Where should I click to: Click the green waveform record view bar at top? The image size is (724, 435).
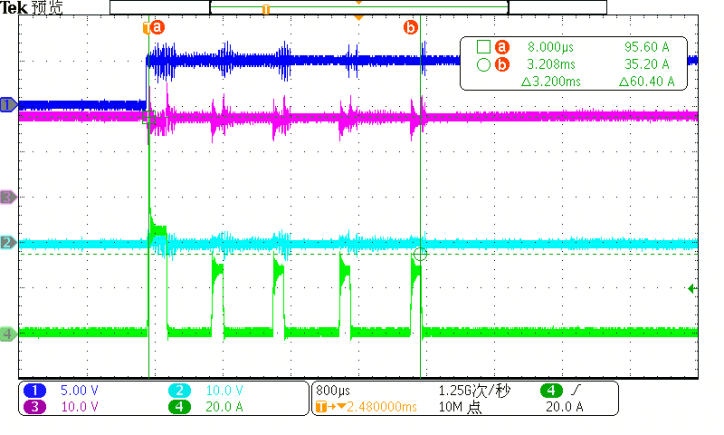(359, 7)
